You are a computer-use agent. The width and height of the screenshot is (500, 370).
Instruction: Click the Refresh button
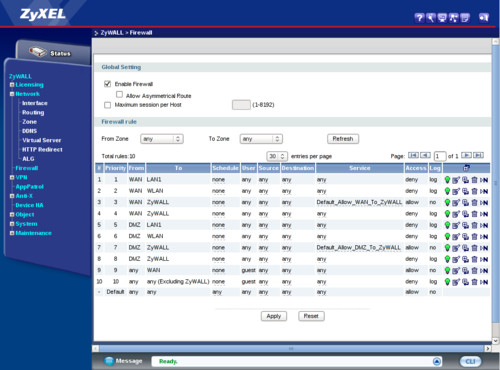pos(343,139)
